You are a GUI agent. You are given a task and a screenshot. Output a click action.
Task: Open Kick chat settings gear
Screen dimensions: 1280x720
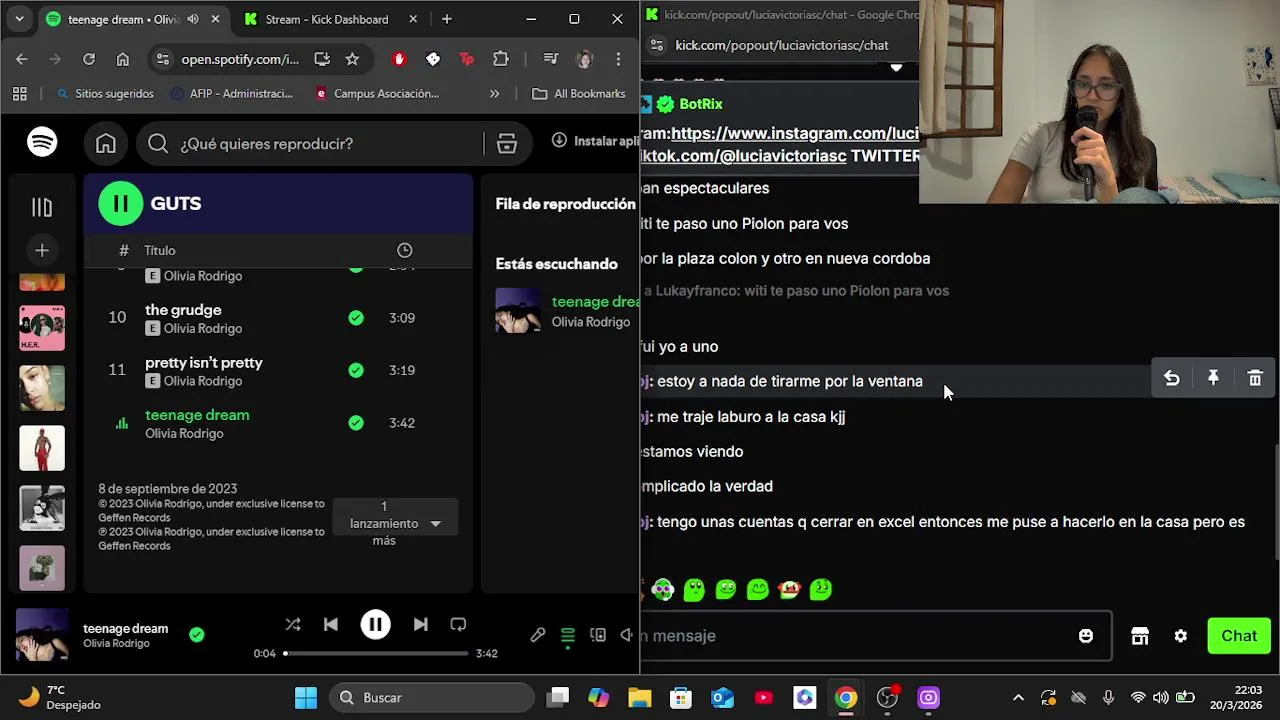[1181, 636]
